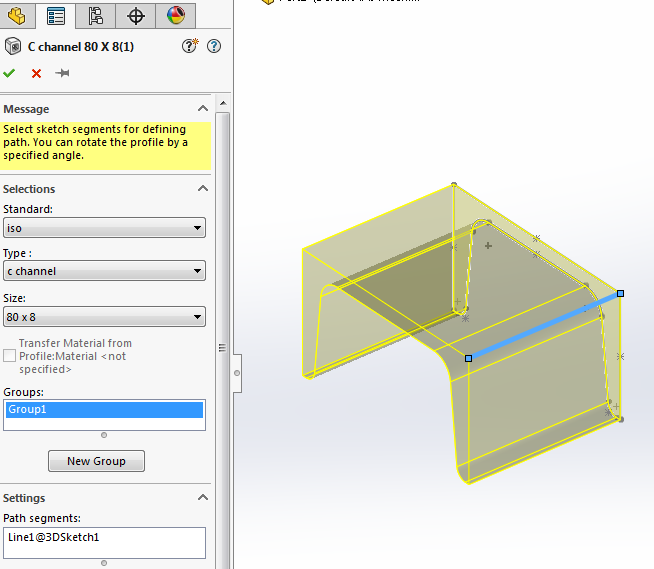Pin the PropertyManager with the pushpin

[62, 73]
